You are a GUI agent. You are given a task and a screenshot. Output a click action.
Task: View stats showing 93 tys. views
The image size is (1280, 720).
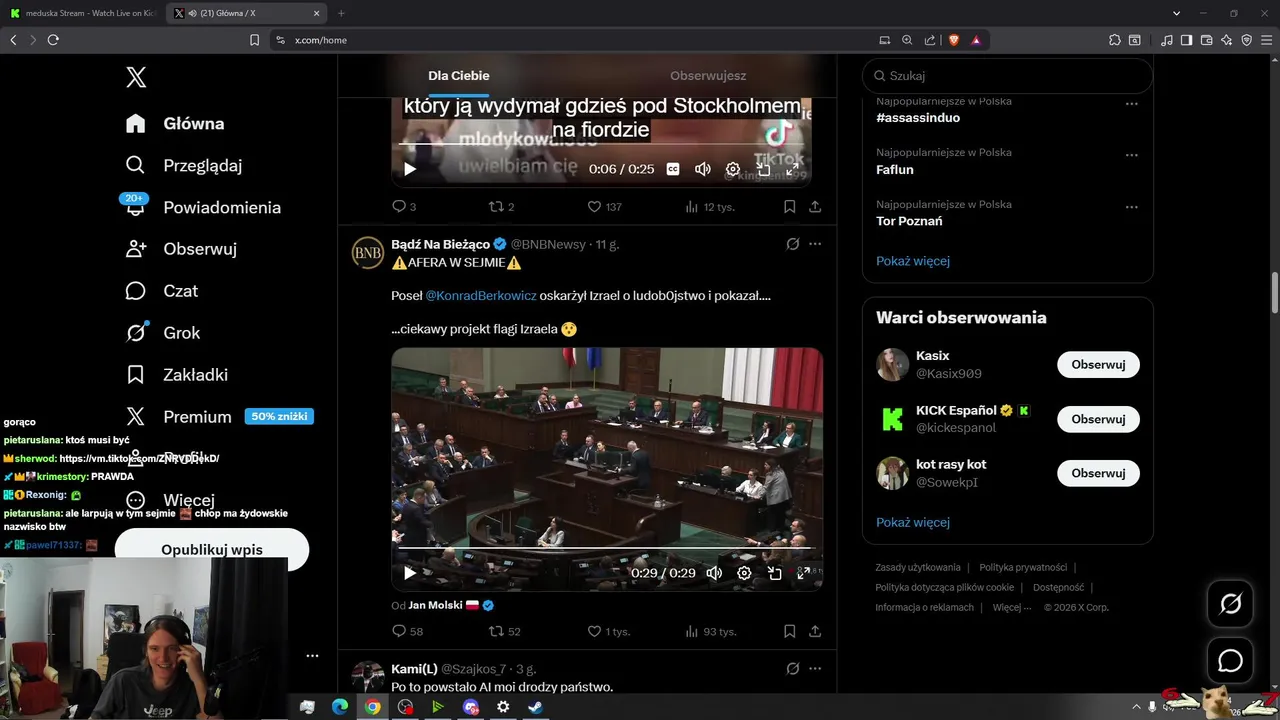click(710, 631)
